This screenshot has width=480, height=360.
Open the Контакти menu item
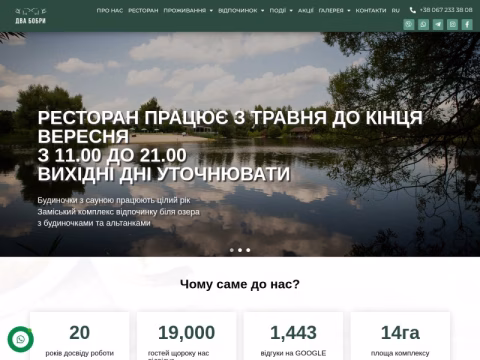pyautogui.click(x=371, y=11)
